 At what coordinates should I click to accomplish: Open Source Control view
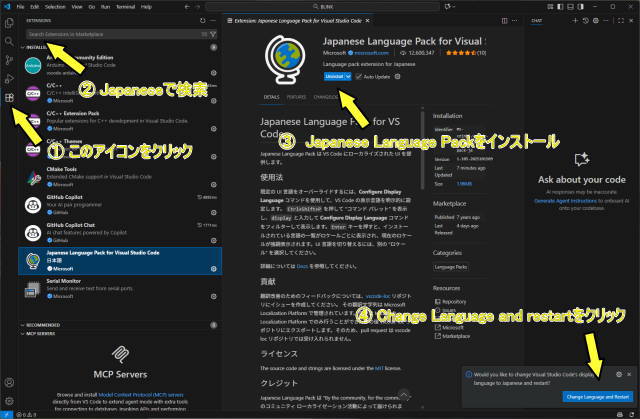point(9,61)
